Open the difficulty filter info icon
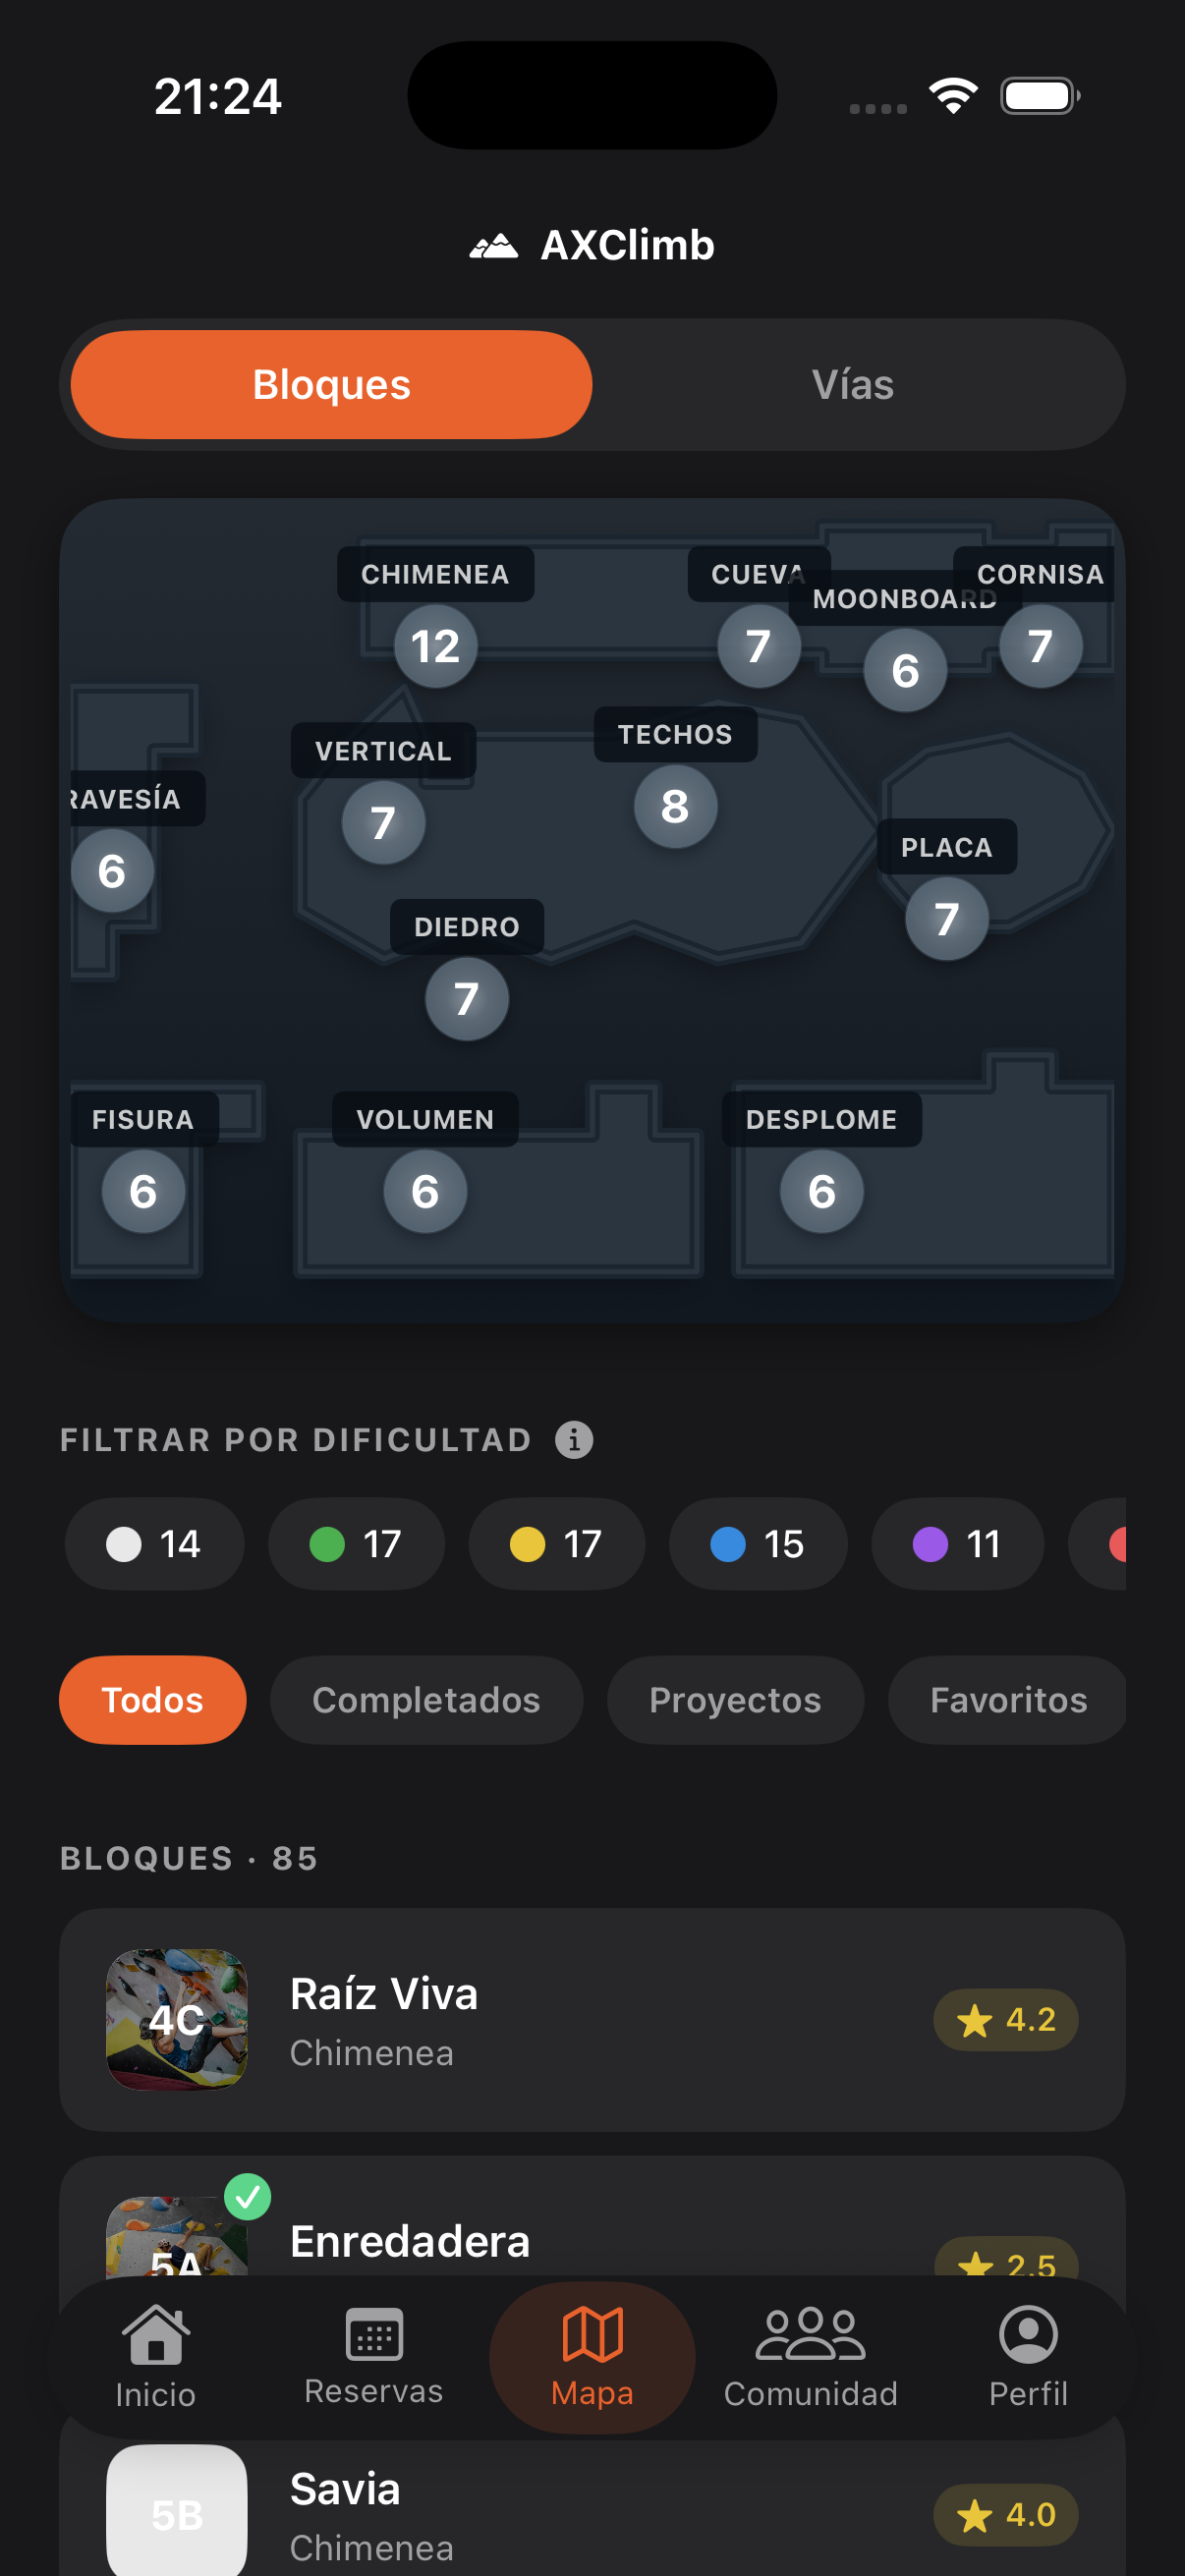 (574, 1440)
